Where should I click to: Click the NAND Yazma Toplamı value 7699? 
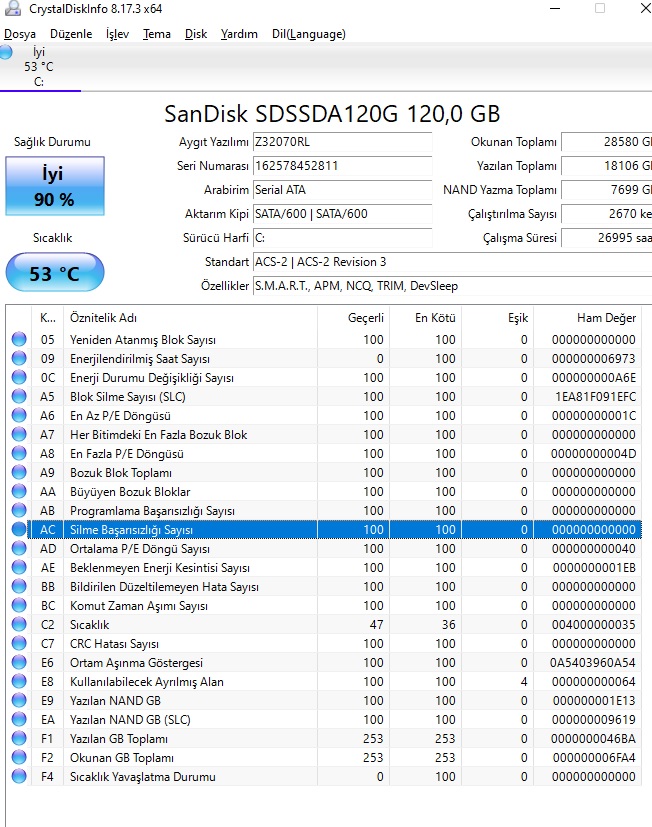(607, 190)
